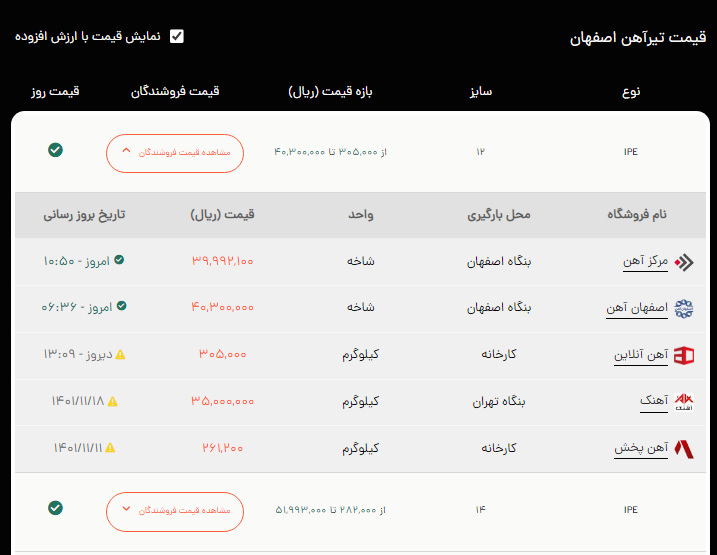Click the price range for IPE ۱۴

click(330, 510)
